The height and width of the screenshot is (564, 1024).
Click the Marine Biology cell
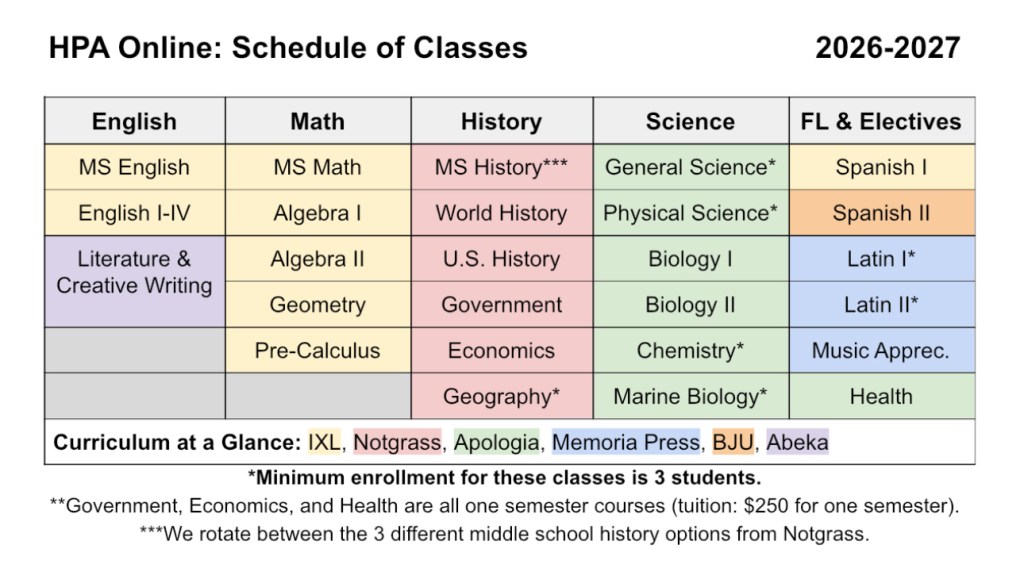(690, 397)
